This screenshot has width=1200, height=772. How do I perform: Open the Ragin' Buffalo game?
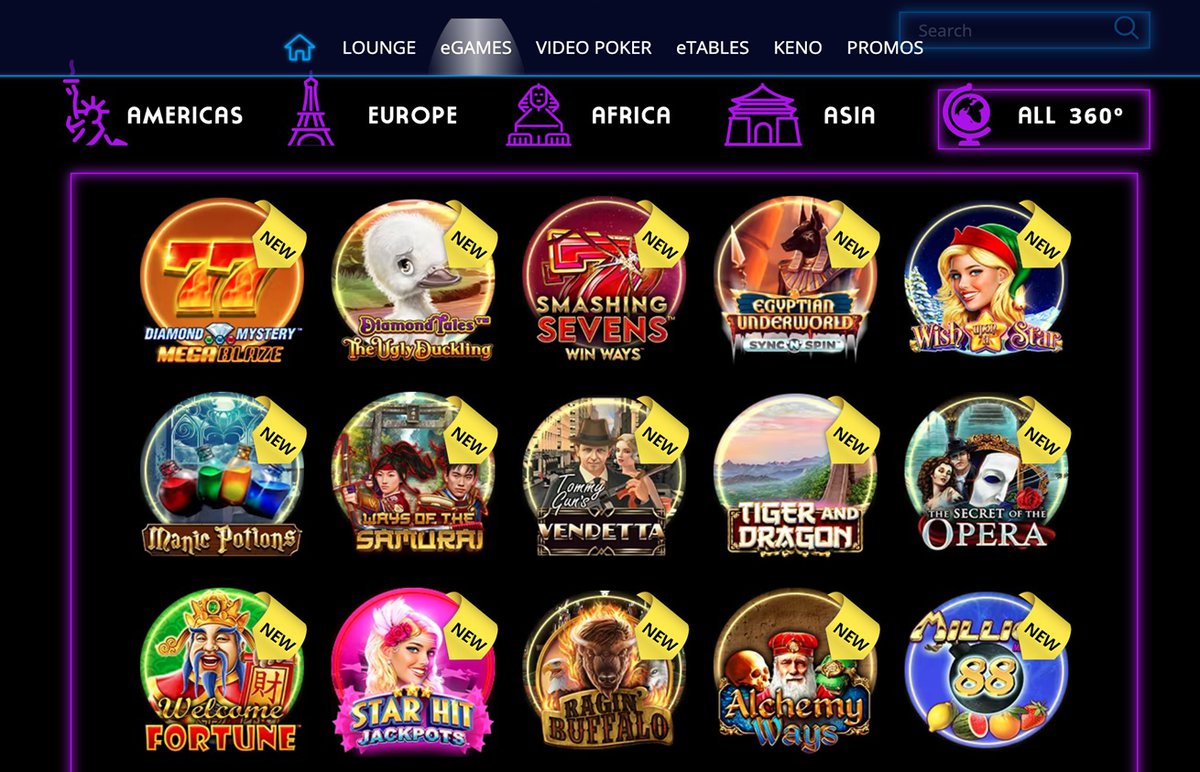(x=606, y=671)
